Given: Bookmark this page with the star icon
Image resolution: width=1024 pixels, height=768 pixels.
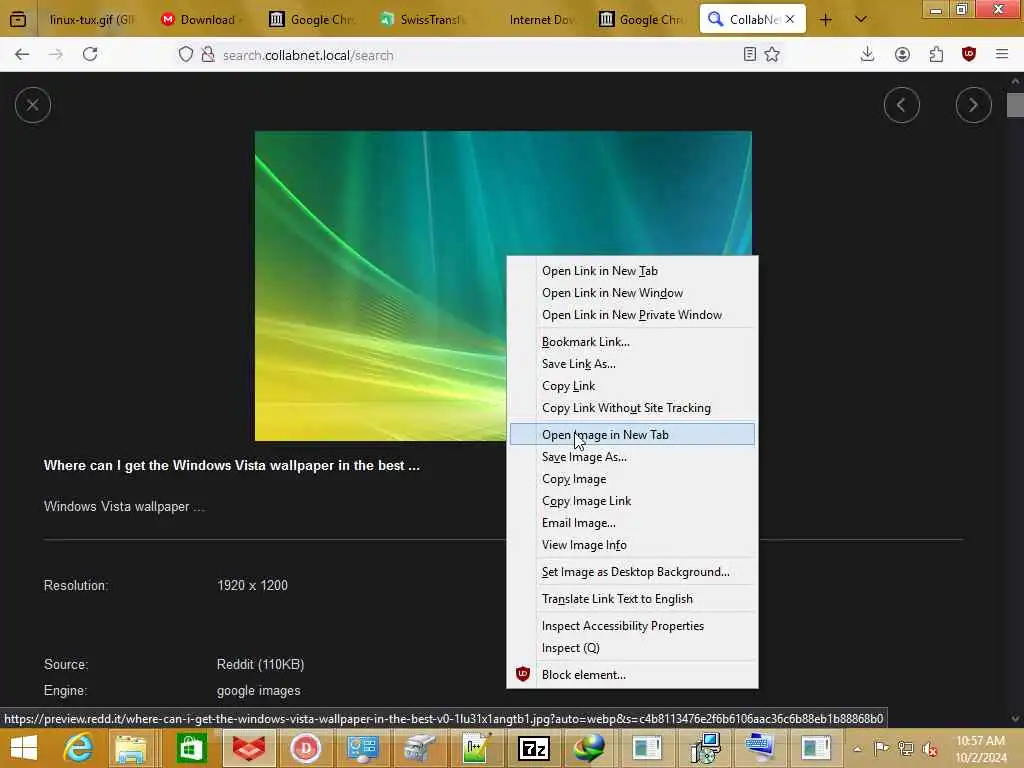Looking at the screenshot, I should coord(772,55).
